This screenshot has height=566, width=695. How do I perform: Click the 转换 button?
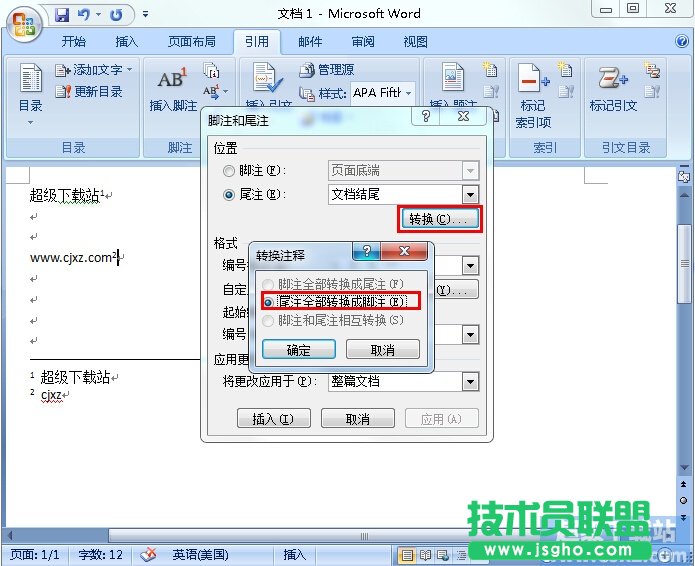click(x=439, y=219)
